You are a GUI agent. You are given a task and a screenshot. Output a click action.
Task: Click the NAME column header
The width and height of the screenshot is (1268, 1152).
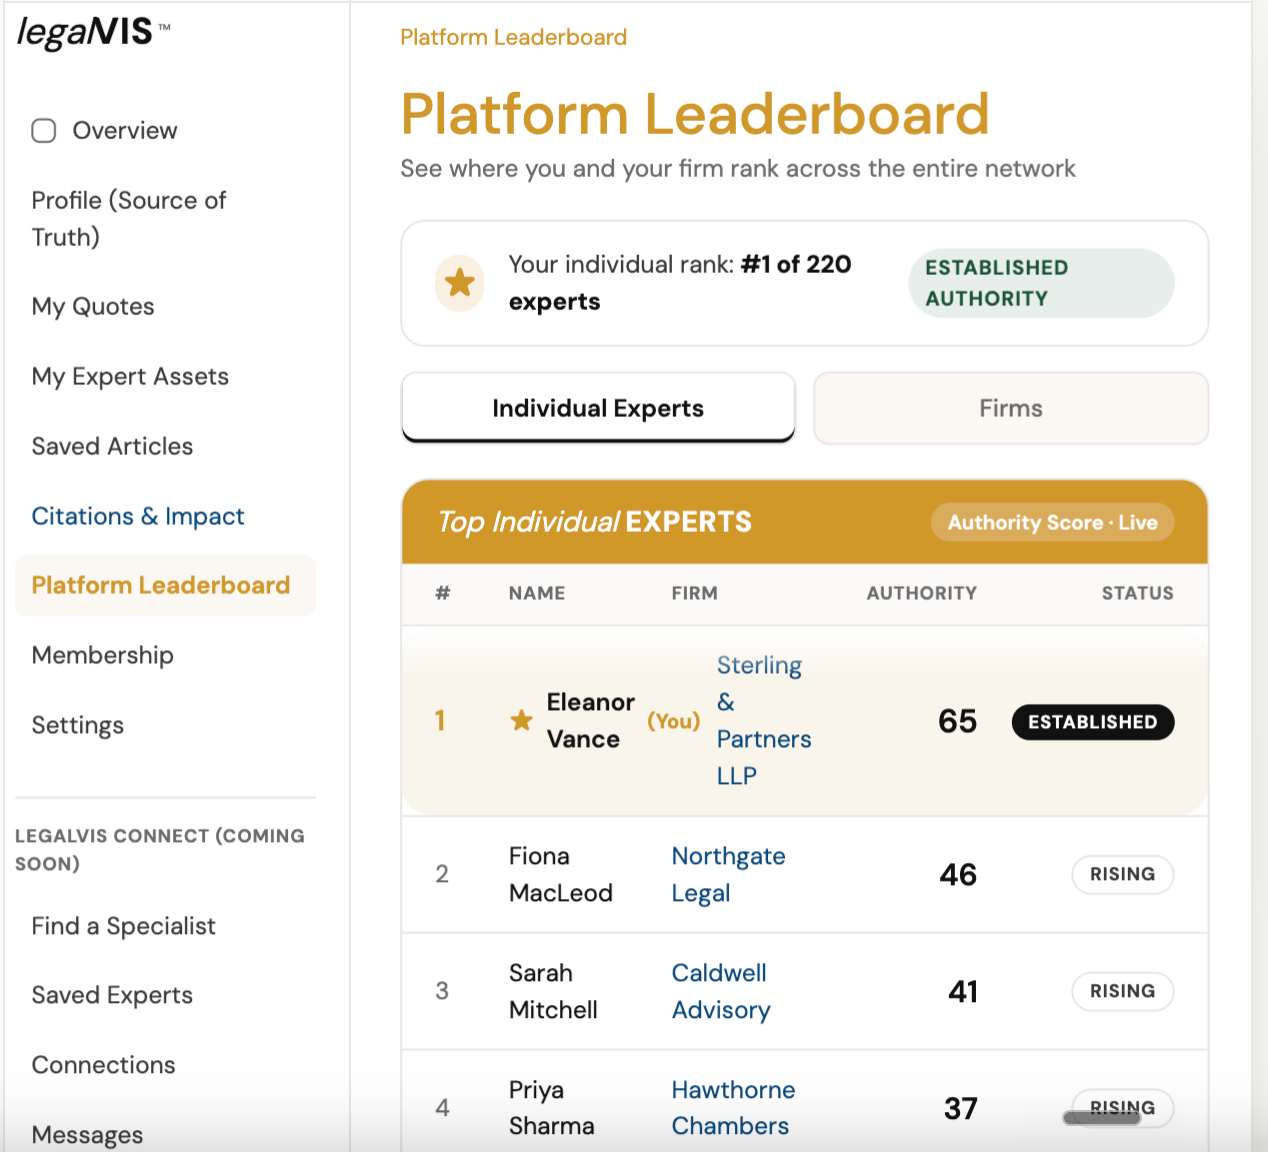(x=537, y=593)
